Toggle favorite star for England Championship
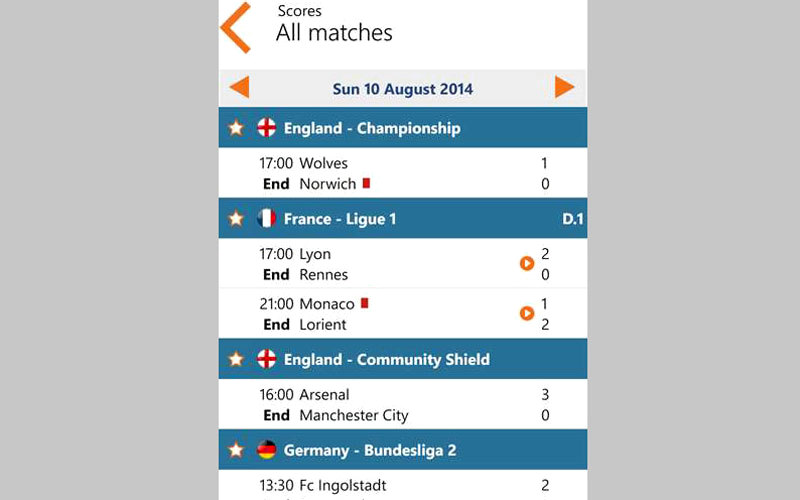800x500 pixels. pyautogui.click(x=236, y=128)
